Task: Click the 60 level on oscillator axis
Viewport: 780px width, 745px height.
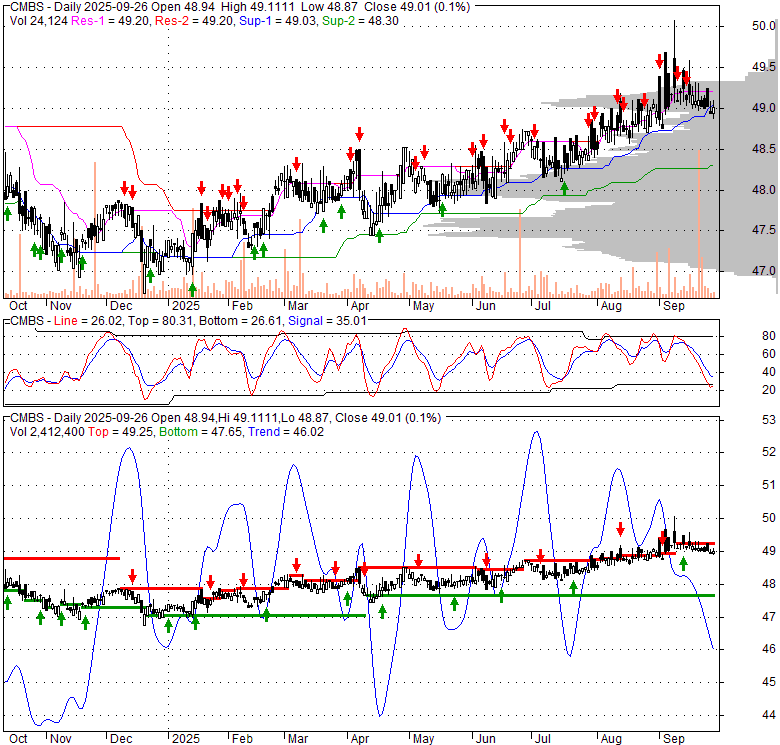Action: [769, 354]
